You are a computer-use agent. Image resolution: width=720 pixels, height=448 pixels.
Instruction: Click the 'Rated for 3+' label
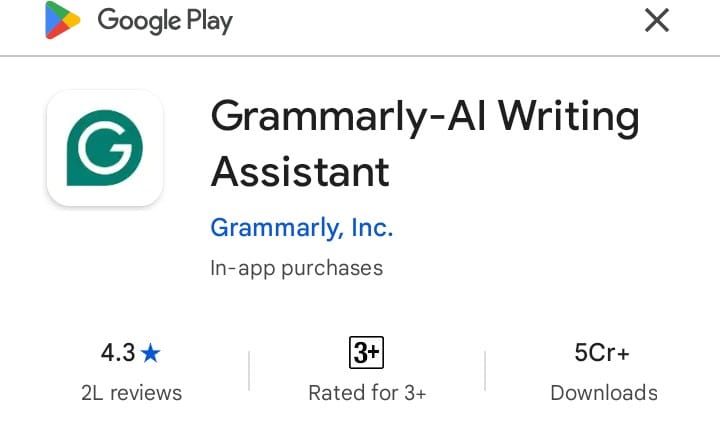[367, 393]
